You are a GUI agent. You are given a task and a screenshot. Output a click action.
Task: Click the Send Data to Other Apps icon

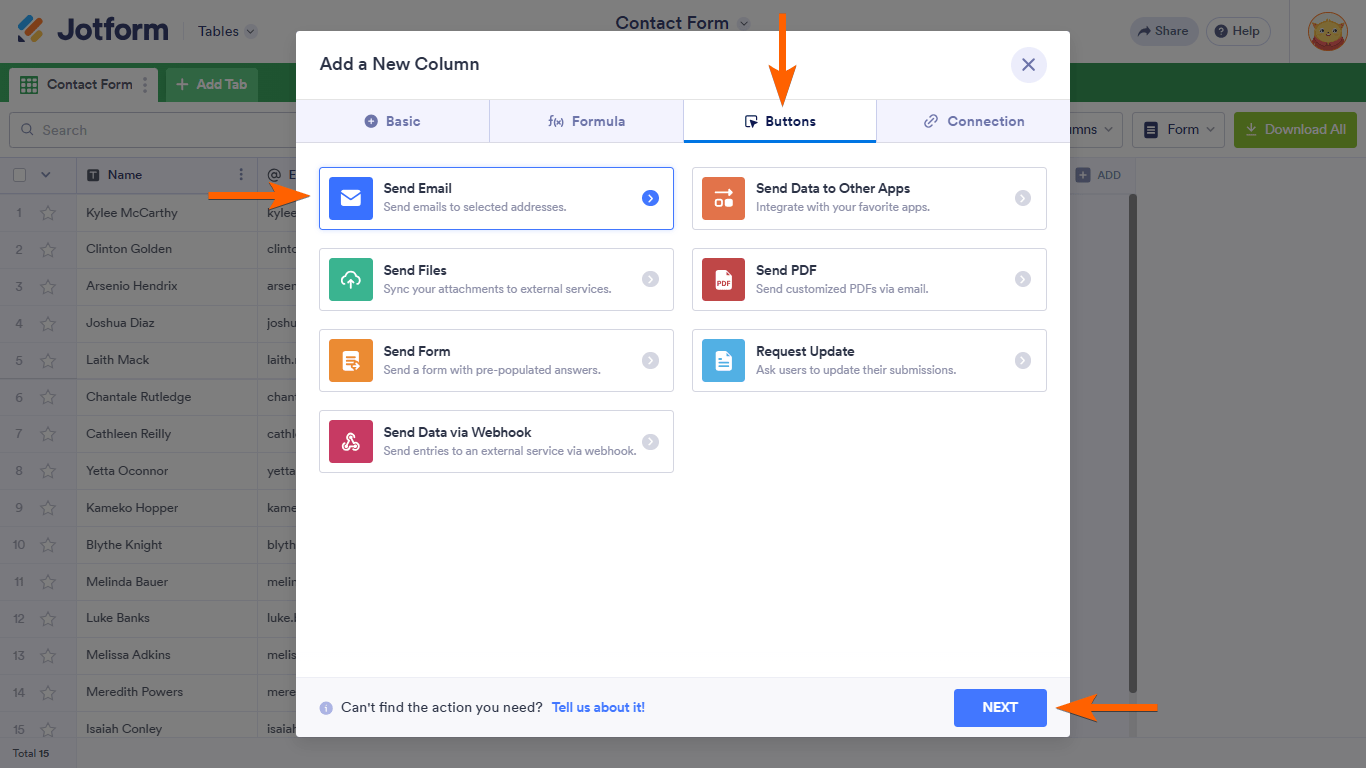tap(723, 198)
